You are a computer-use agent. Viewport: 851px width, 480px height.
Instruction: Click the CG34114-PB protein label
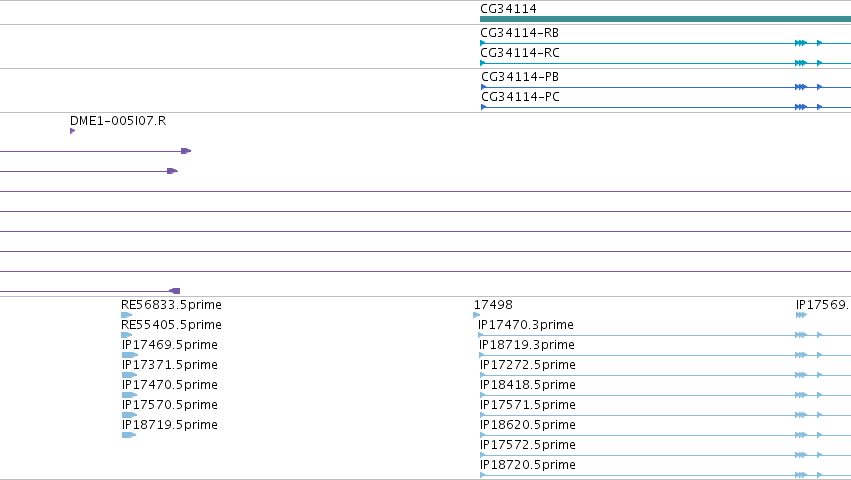pos(519,77)
